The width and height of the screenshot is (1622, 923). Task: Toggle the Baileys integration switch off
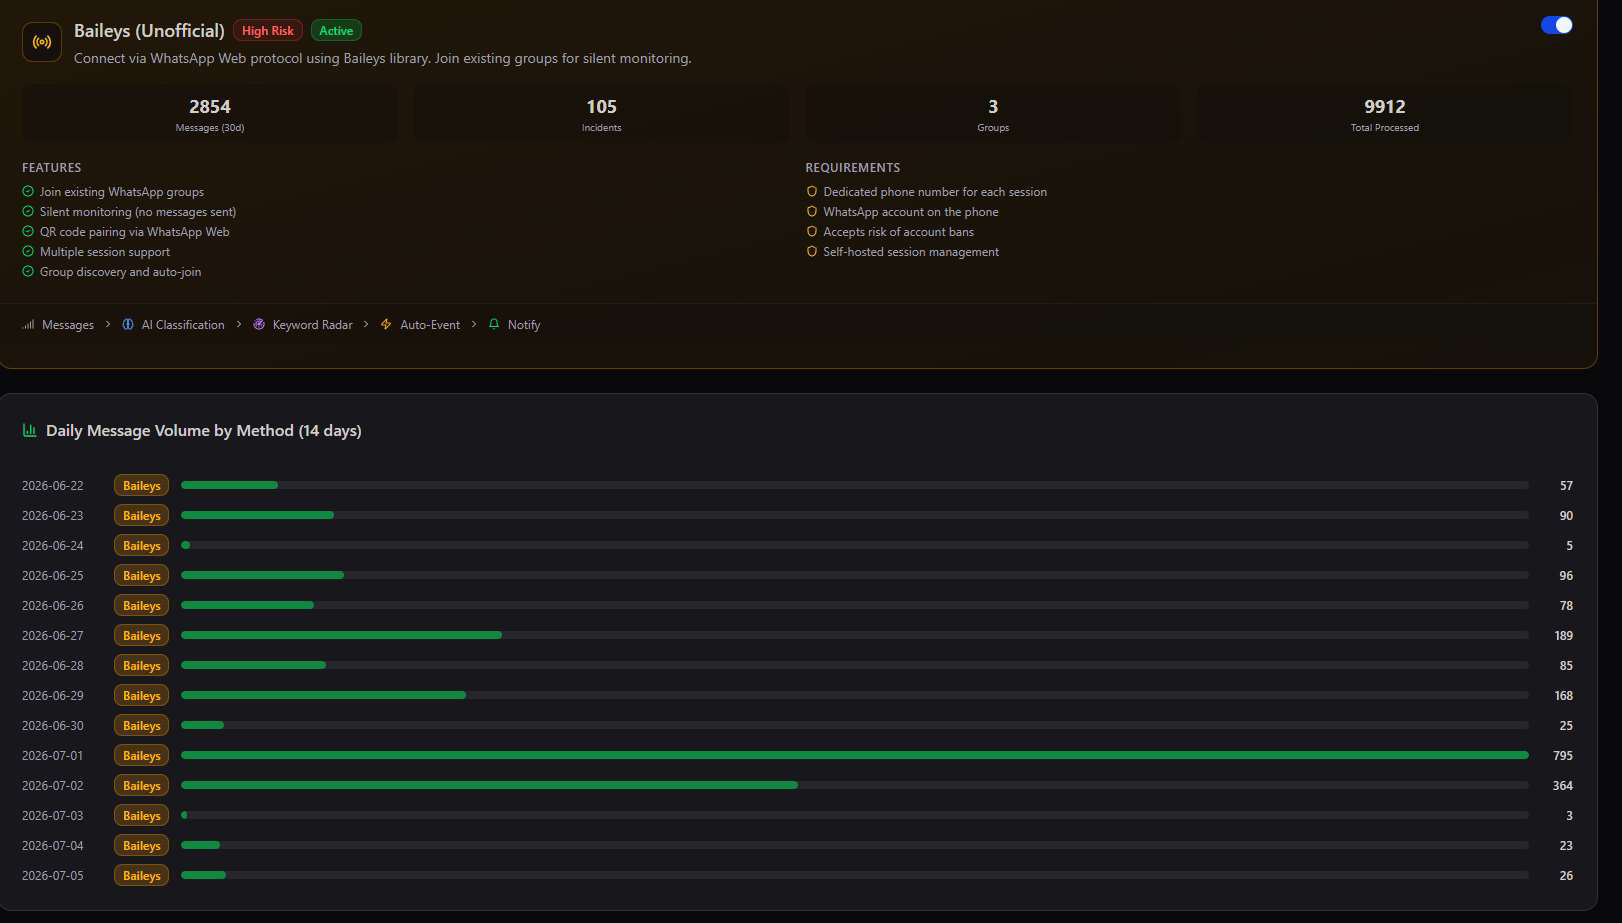(1556, 25)
